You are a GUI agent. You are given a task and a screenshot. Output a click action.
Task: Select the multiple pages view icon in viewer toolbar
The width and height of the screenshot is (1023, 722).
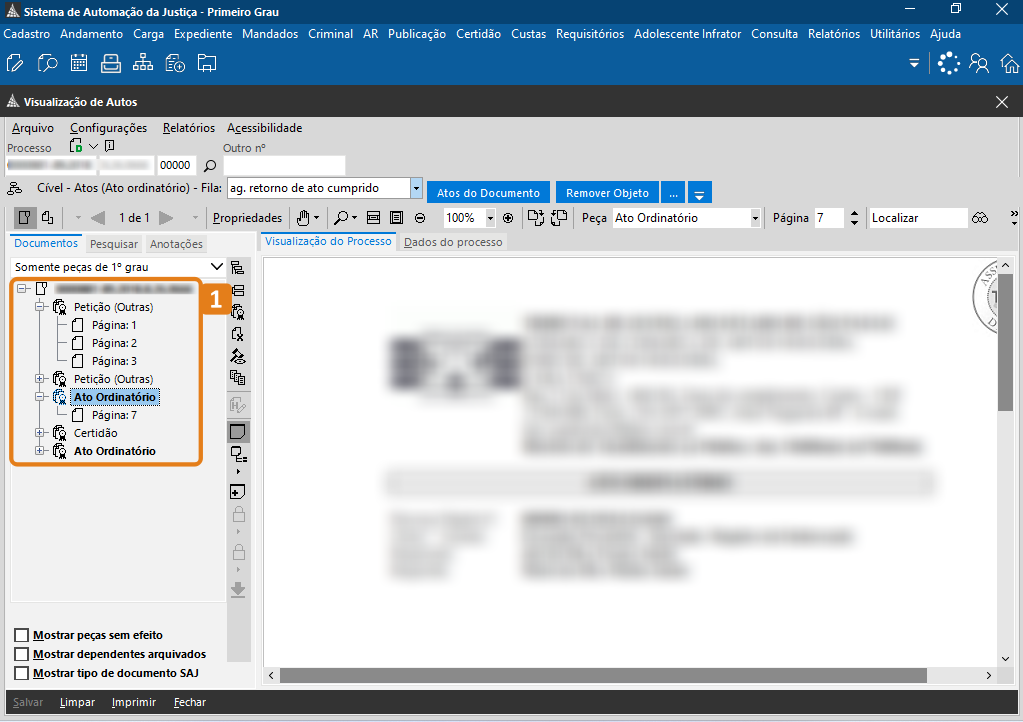(x=48, y=218)
